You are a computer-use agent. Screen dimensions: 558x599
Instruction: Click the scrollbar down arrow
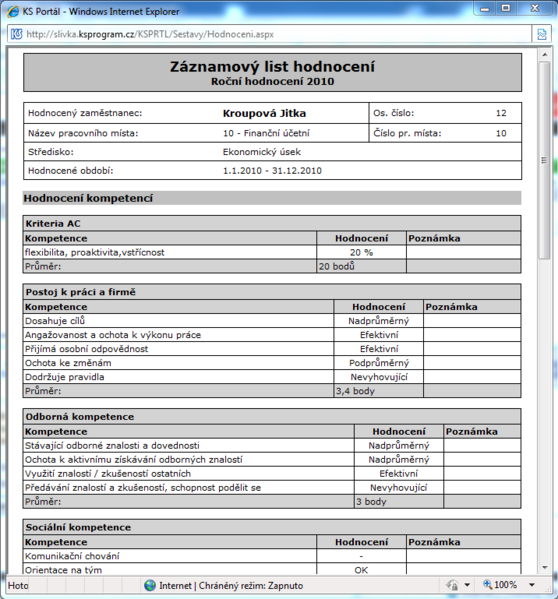pos(545,568)
